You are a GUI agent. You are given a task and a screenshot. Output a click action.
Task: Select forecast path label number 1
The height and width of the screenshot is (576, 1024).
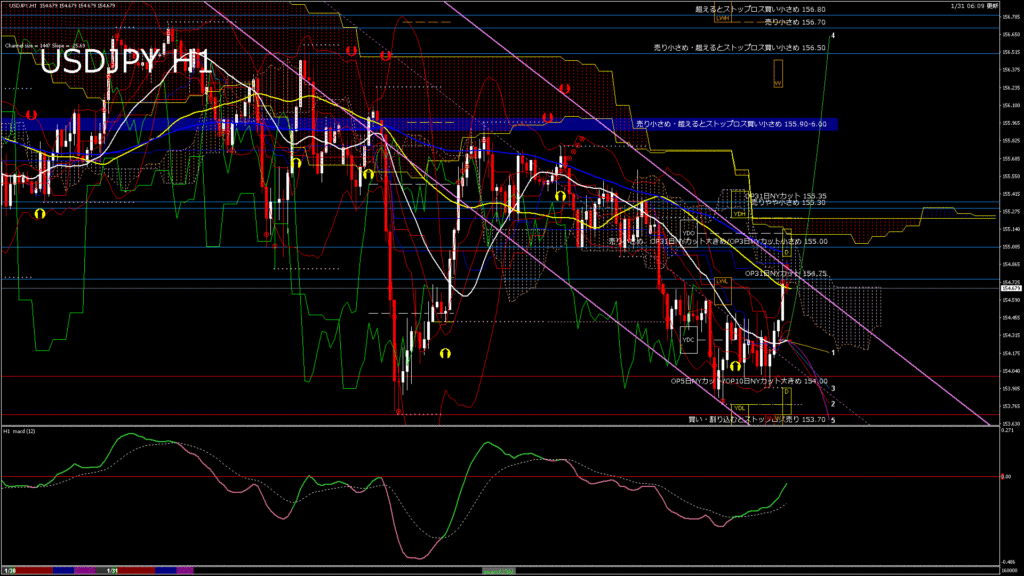pyautogui.click(x=834, y=352)
